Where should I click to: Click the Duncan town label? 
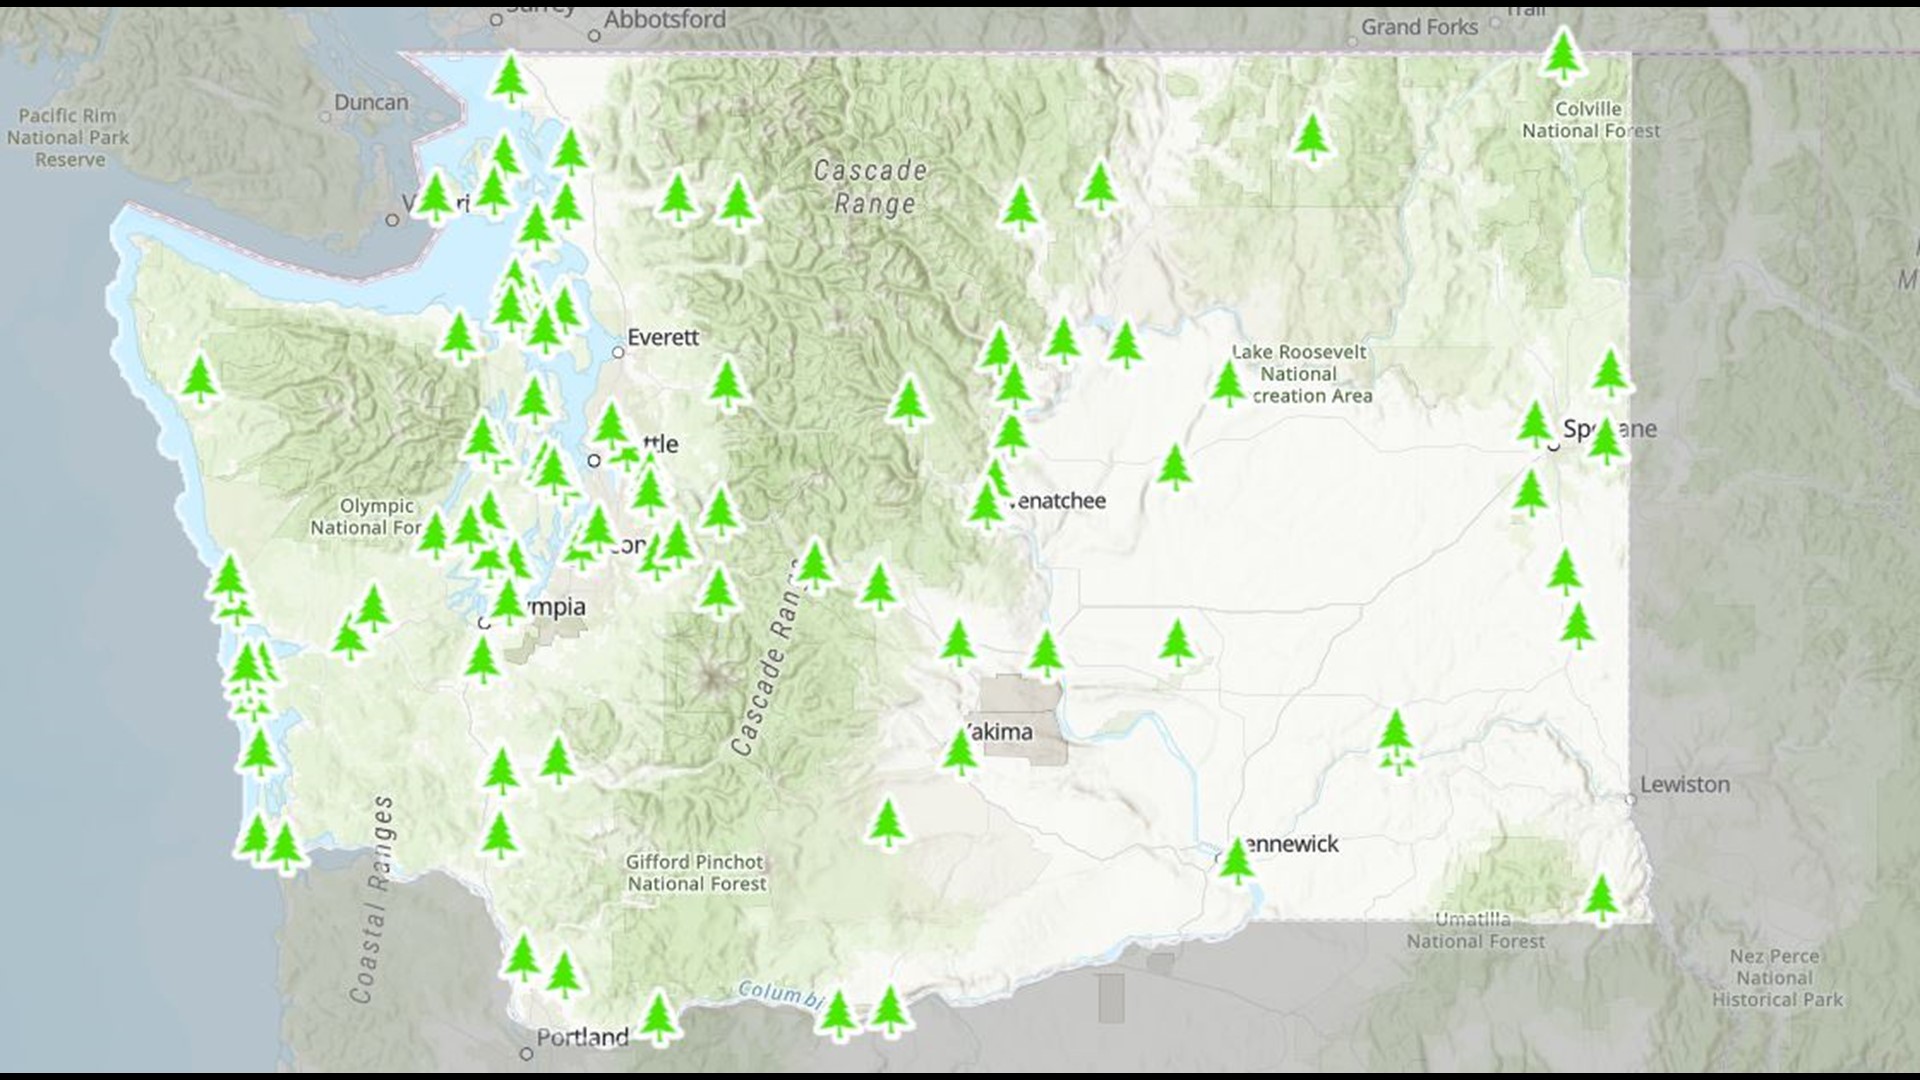click(371, 102)
